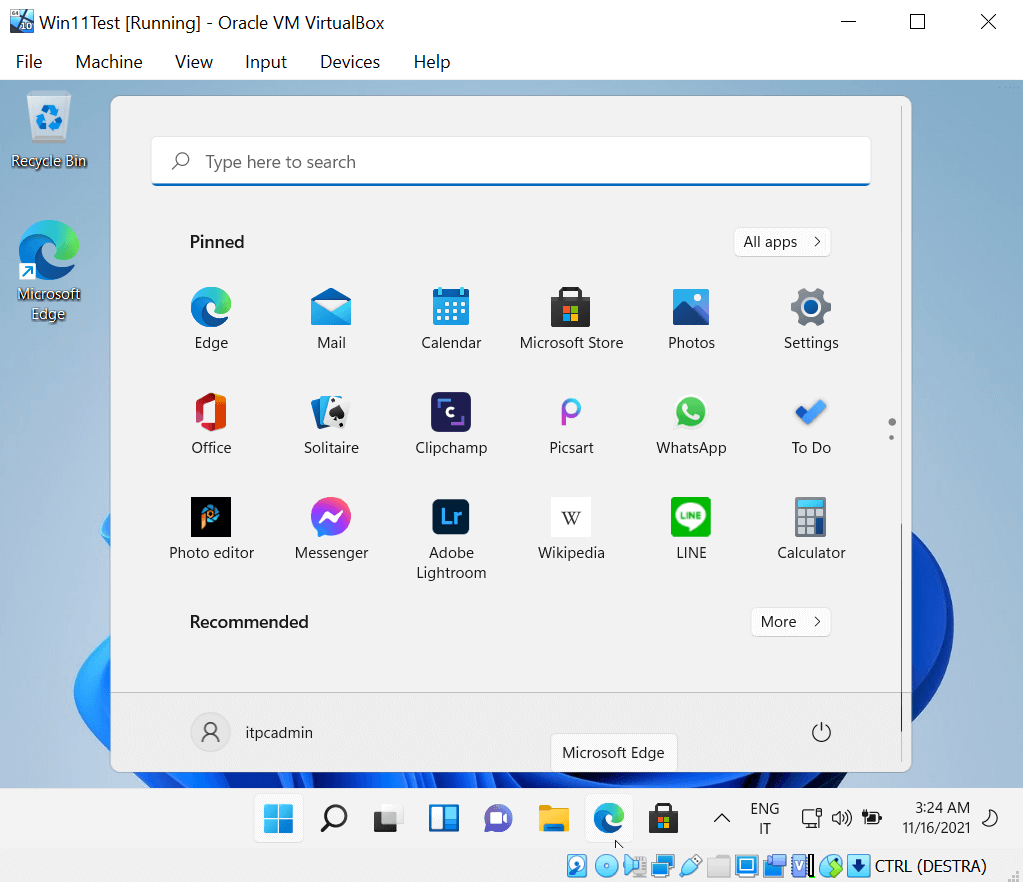Open the To Do app
Screen dimensions: 1023x882
tap(811, 423)
